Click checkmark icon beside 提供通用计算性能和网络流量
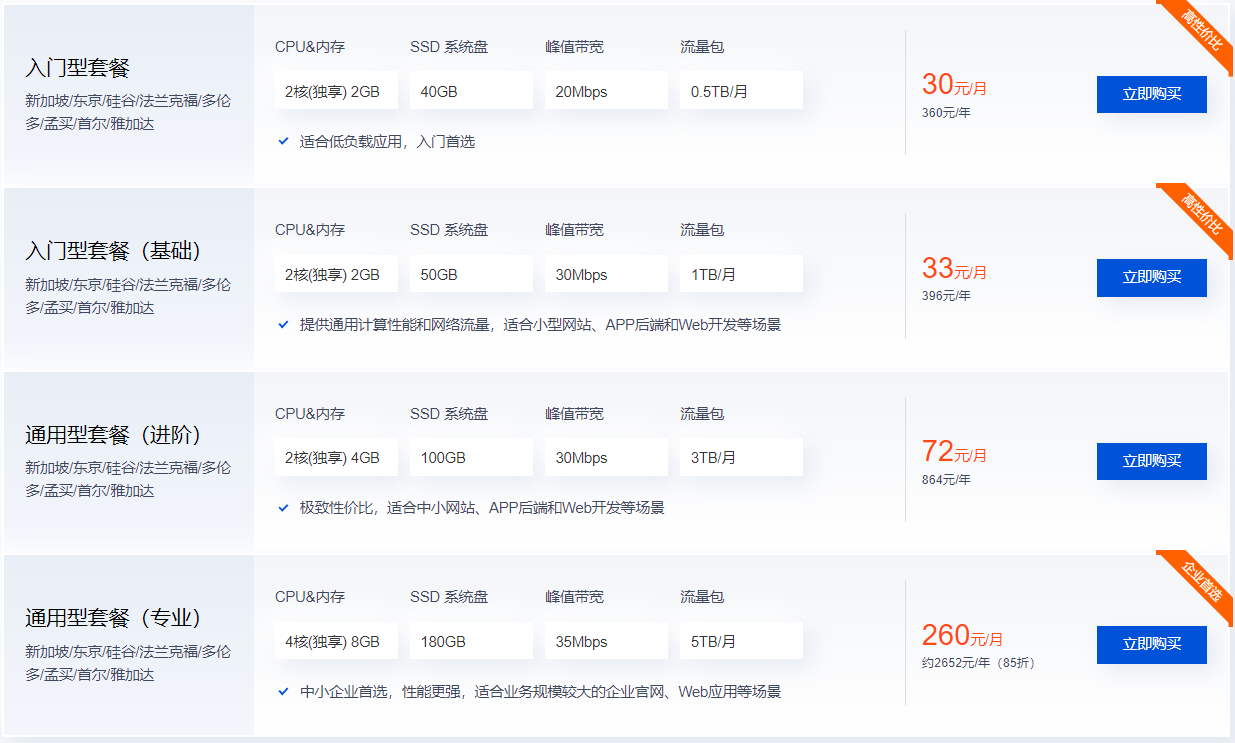The image size is (1235, 743). click(x=284, y=325)
